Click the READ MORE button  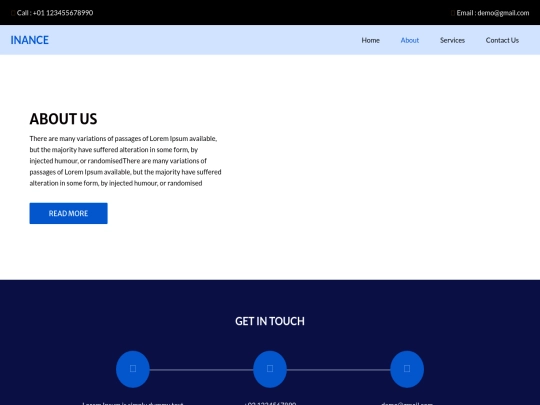pyautogui.click(x=69, y=213)
